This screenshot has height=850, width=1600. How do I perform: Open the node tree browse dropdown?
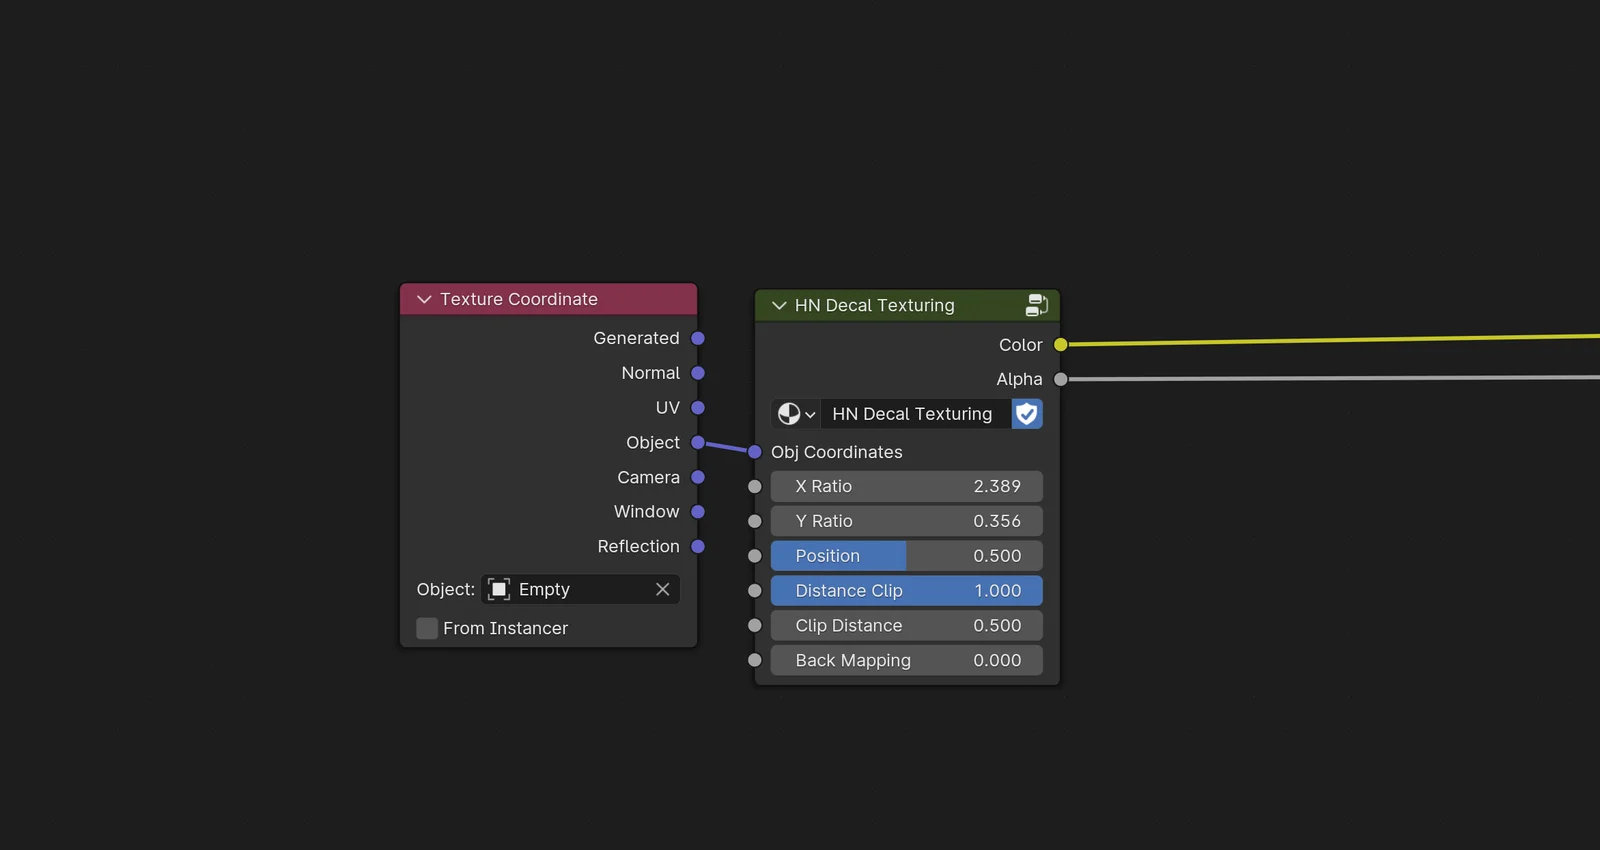tap(796, 414)
